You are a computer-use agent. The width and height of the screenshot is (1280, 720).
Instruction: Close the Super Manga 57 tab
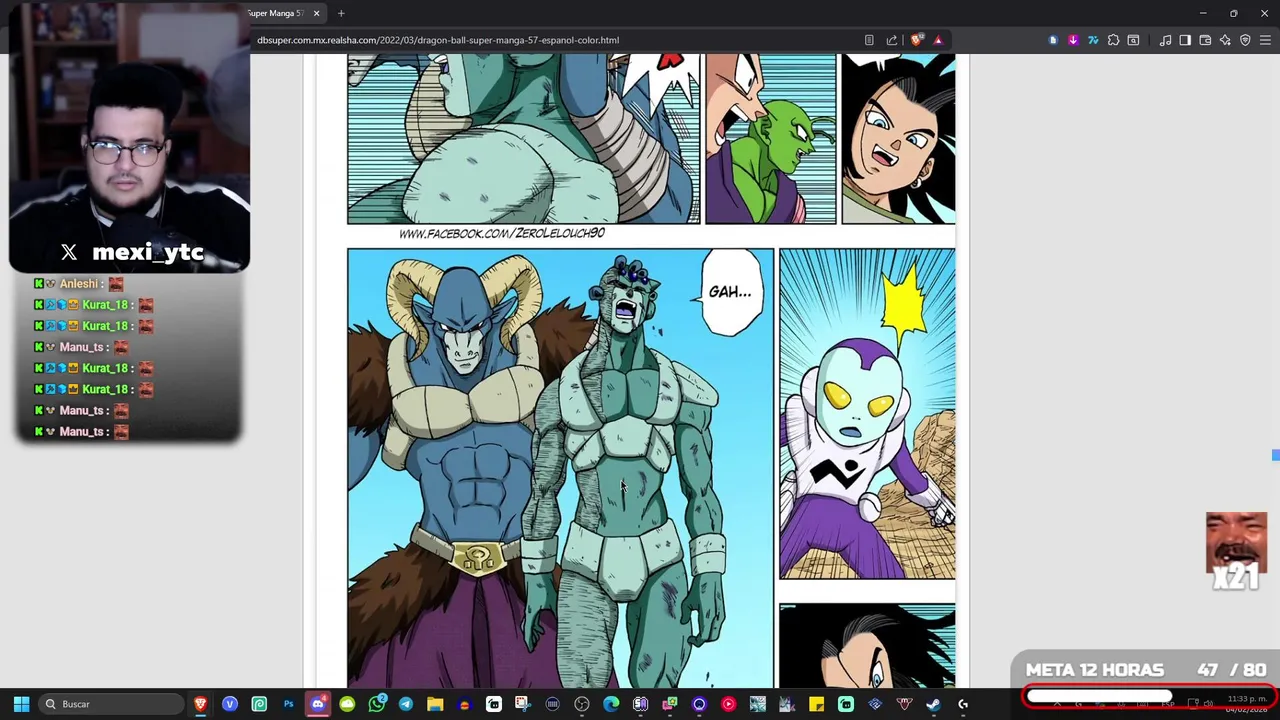tap(316, 13)
